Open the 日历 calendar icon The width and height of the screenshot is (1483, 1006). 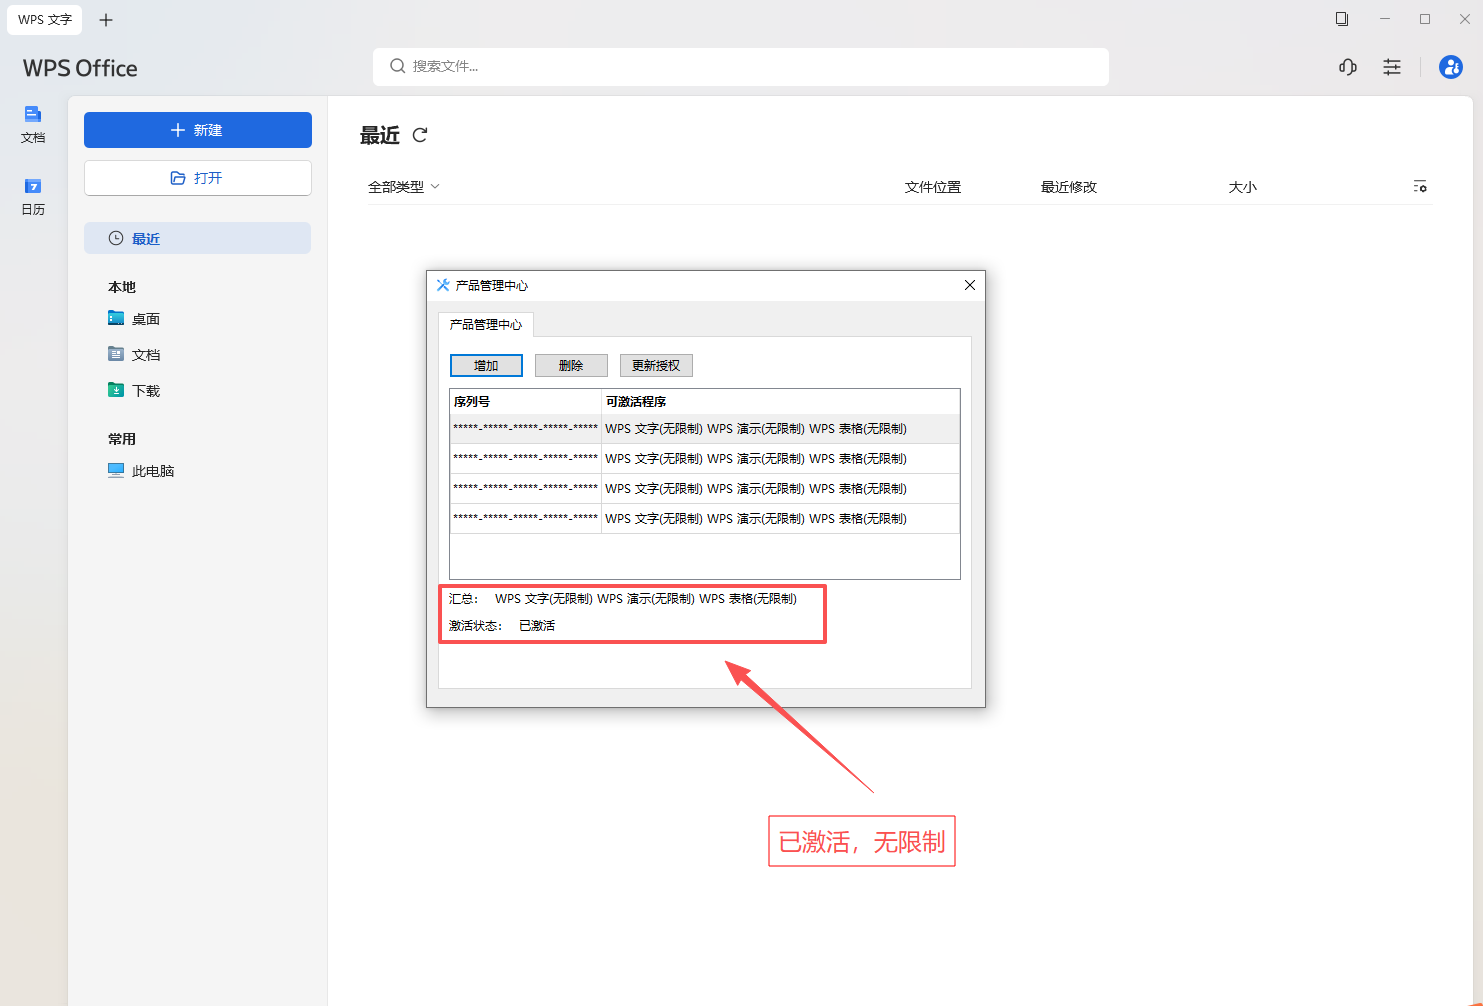point(33,196)
